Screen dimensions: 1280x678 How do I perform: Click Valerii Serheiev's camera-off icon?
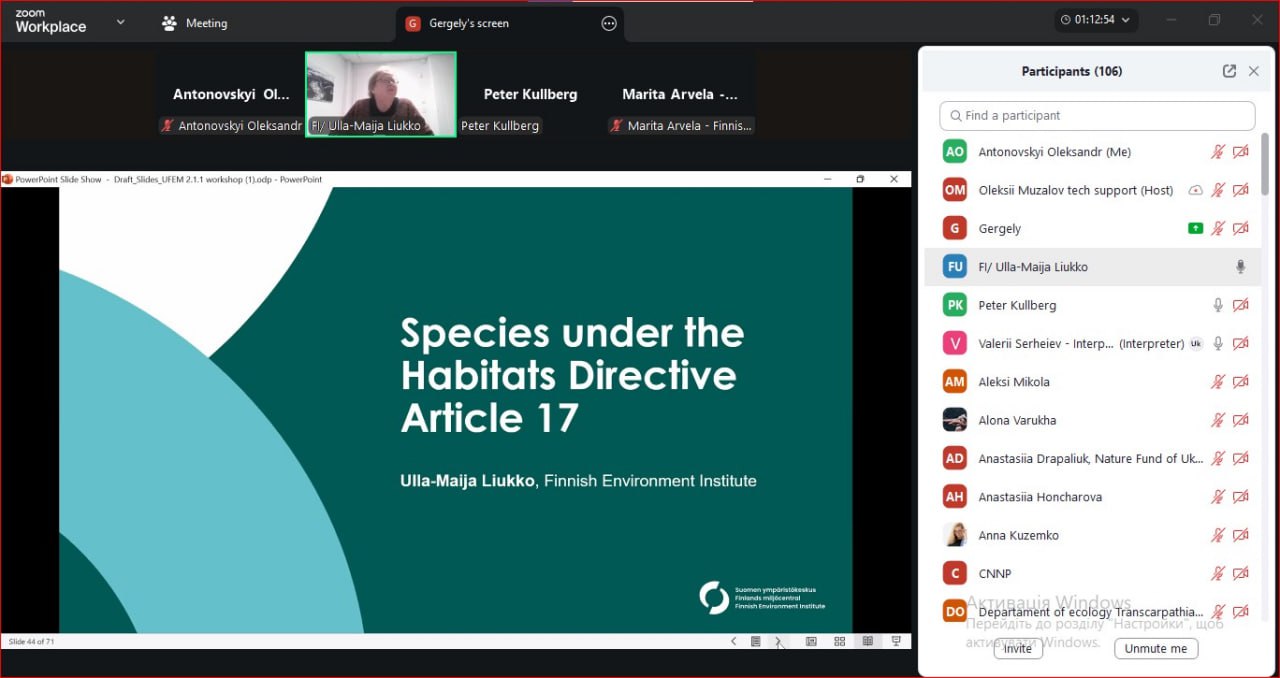(x=1241, y=343)
